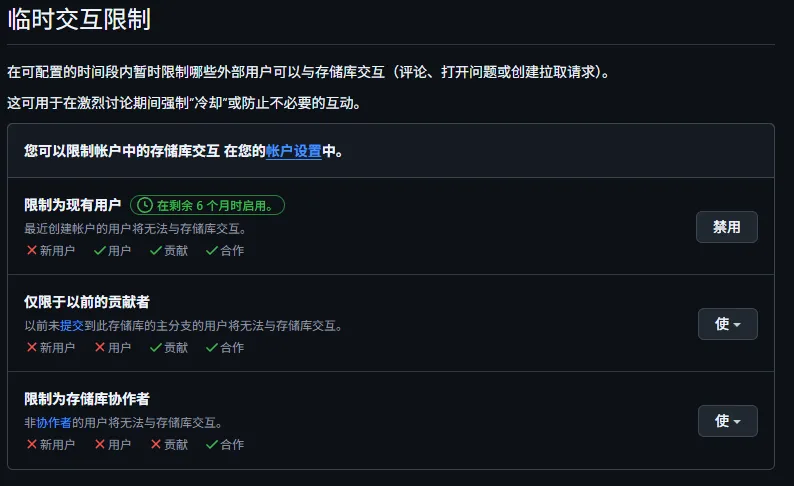Click the 仅限于以前的贡献者 heading

click(x=87, y=301)
